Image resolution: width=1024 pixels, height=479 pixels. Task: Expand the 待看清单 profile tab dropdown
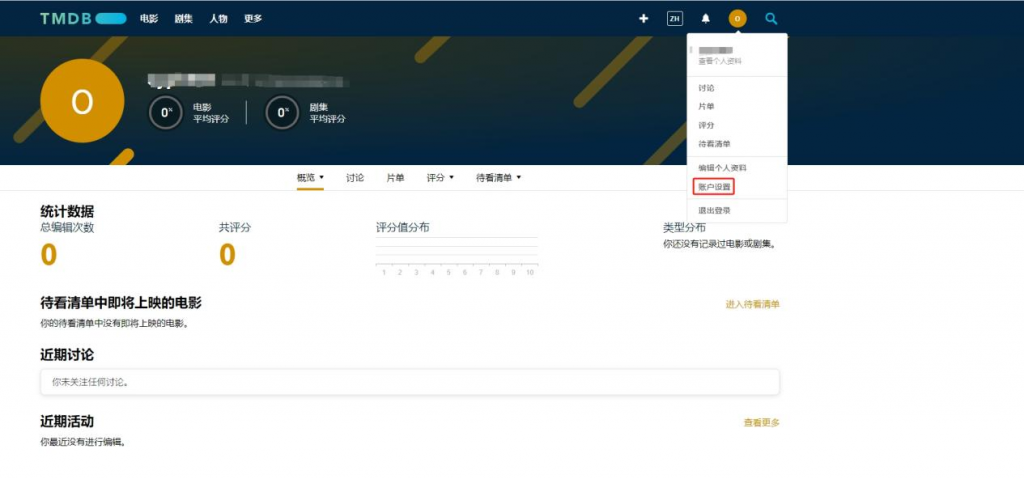tap(499, 178)
